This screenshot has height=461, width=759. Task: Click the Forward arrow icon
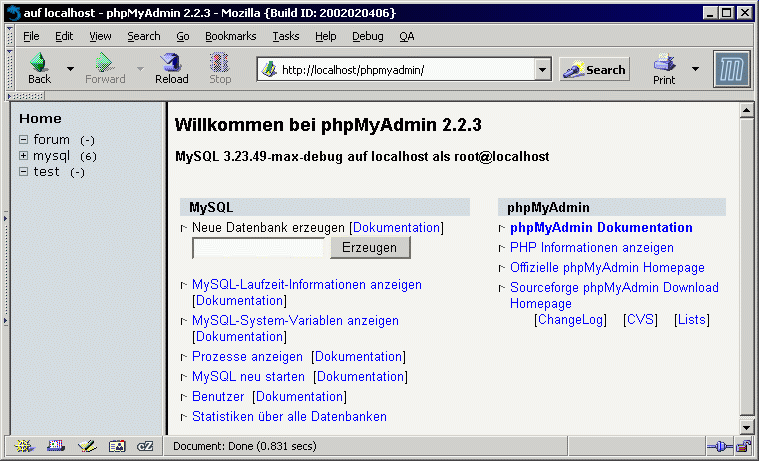tap(104, 62)
